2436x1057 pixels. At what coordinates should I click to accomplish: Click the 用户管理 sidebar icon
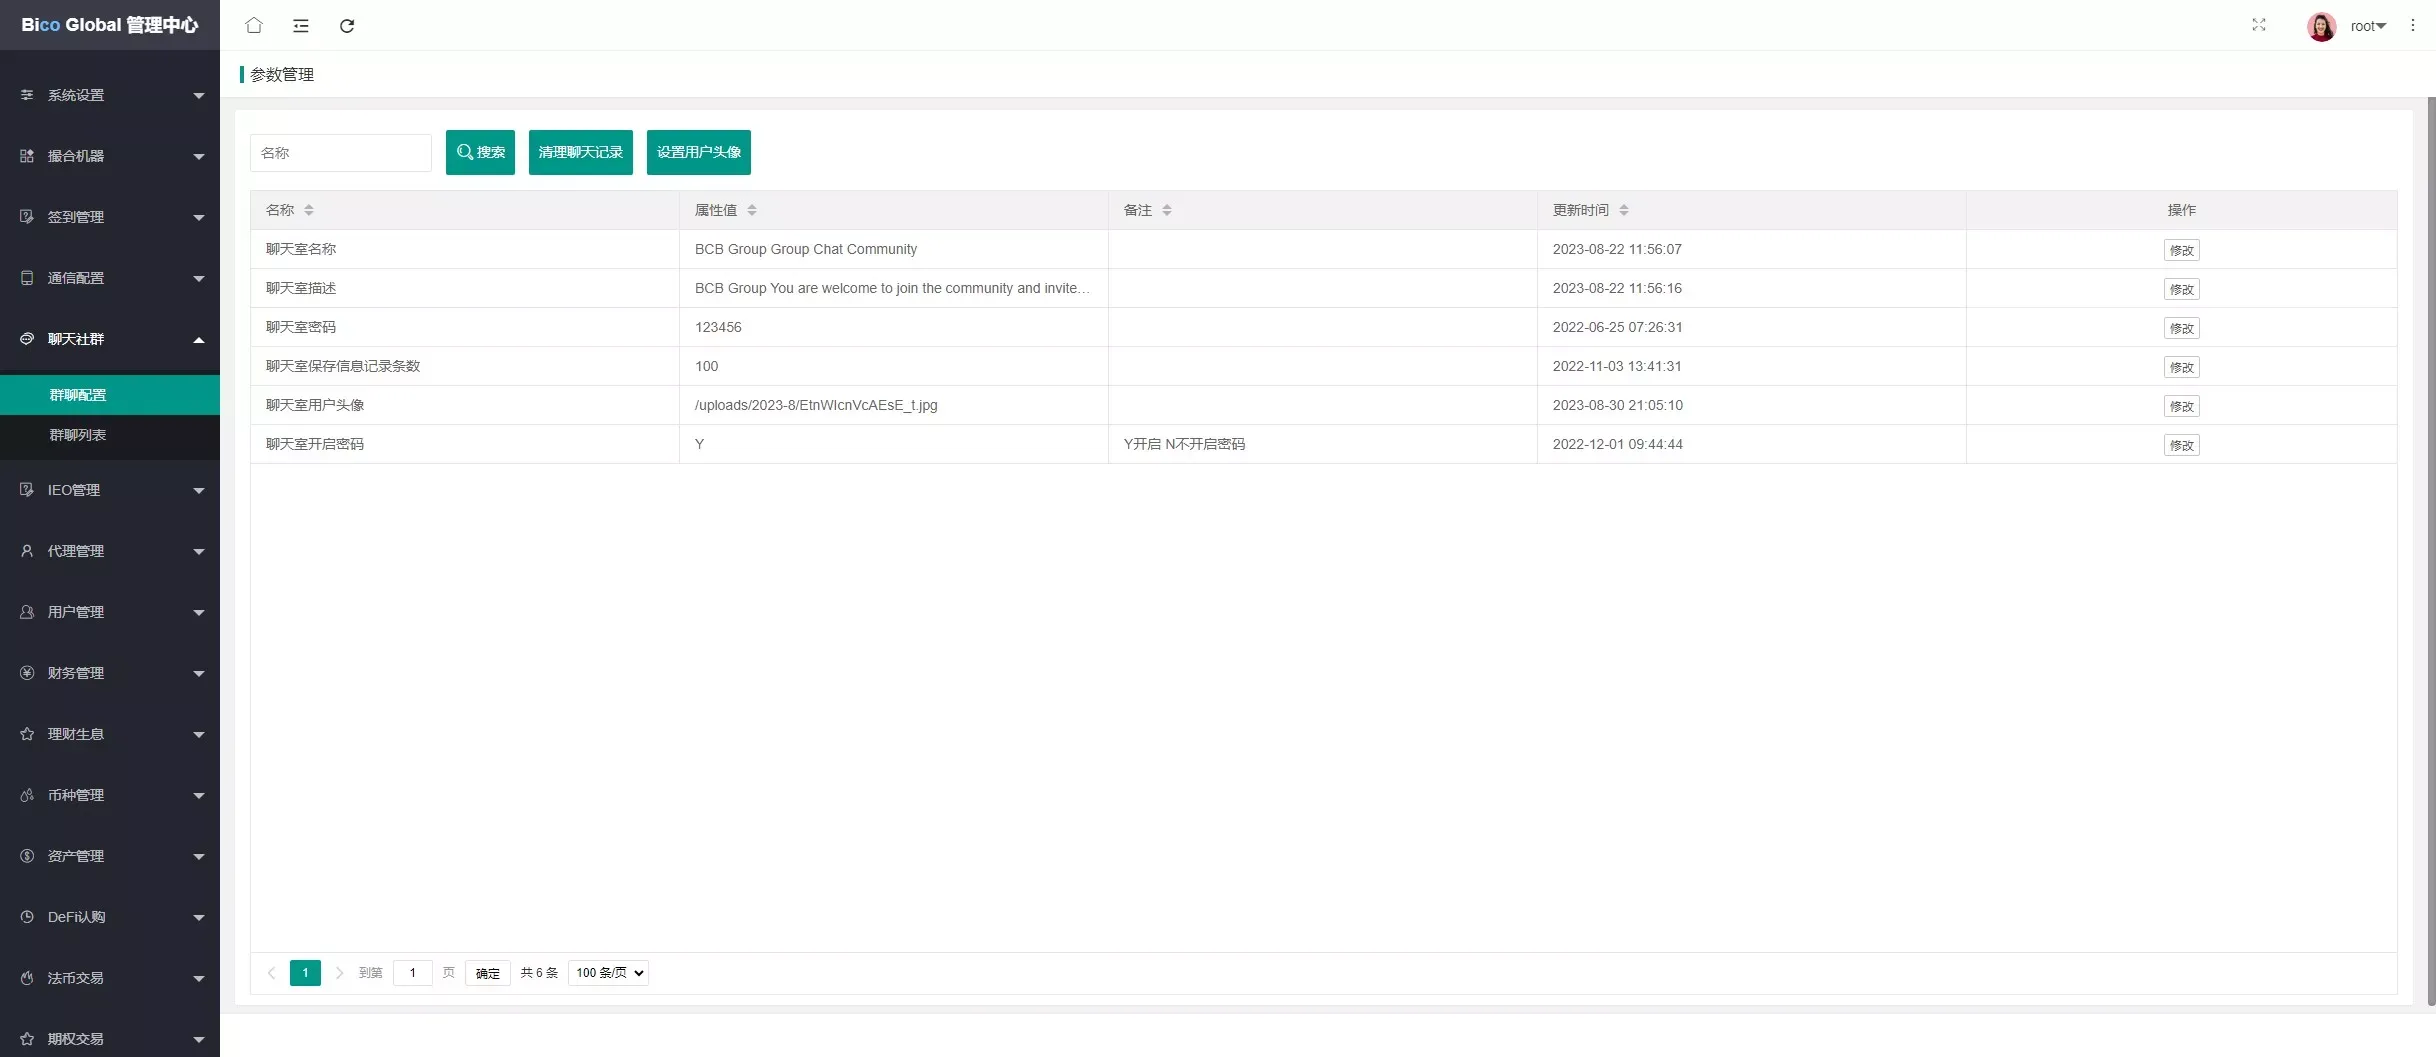click(x=27, y=612)
